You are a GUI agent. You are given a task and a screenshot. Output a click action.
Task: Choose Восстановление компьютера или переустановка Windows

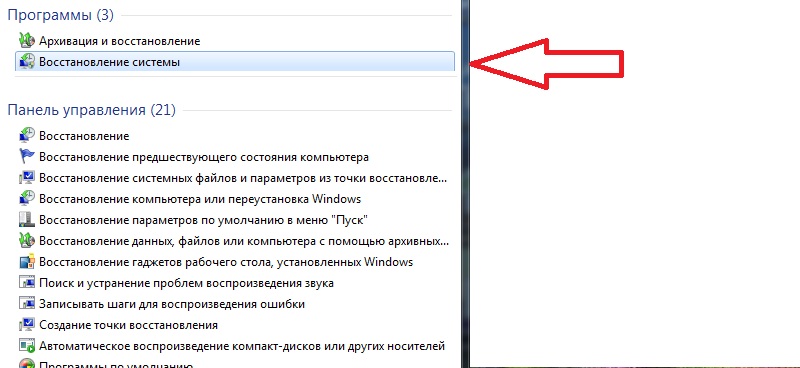200,199
